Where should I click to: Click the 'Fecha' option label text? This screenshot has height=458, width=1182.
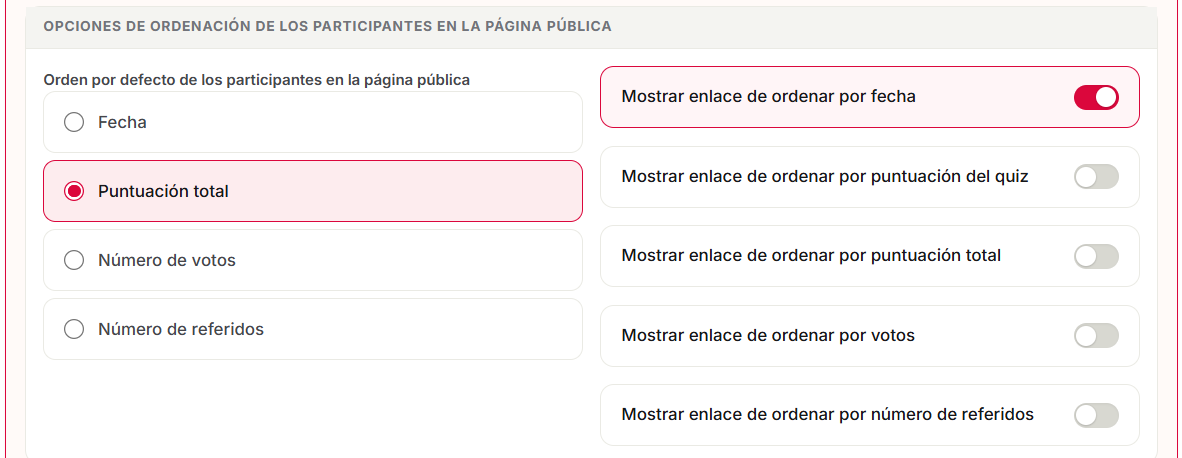pyautogui.click(x=122, y=122)
